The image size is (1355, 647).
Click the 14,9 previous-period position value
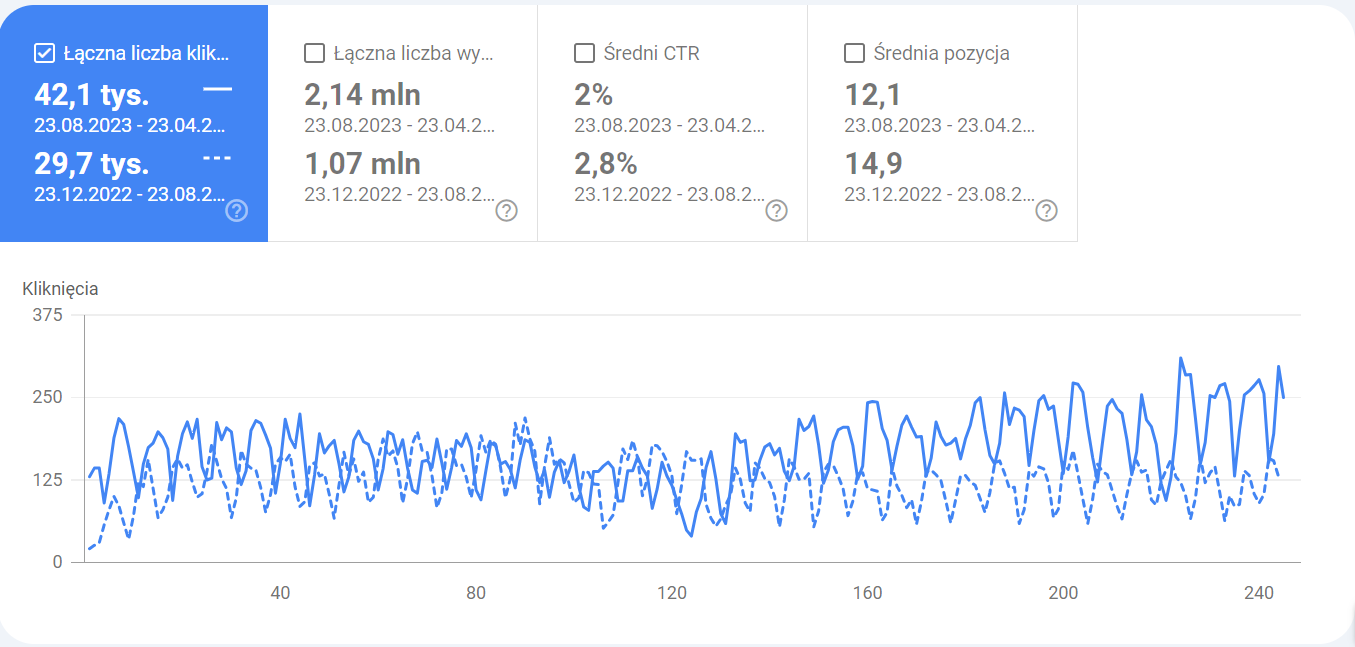[872, 163]
